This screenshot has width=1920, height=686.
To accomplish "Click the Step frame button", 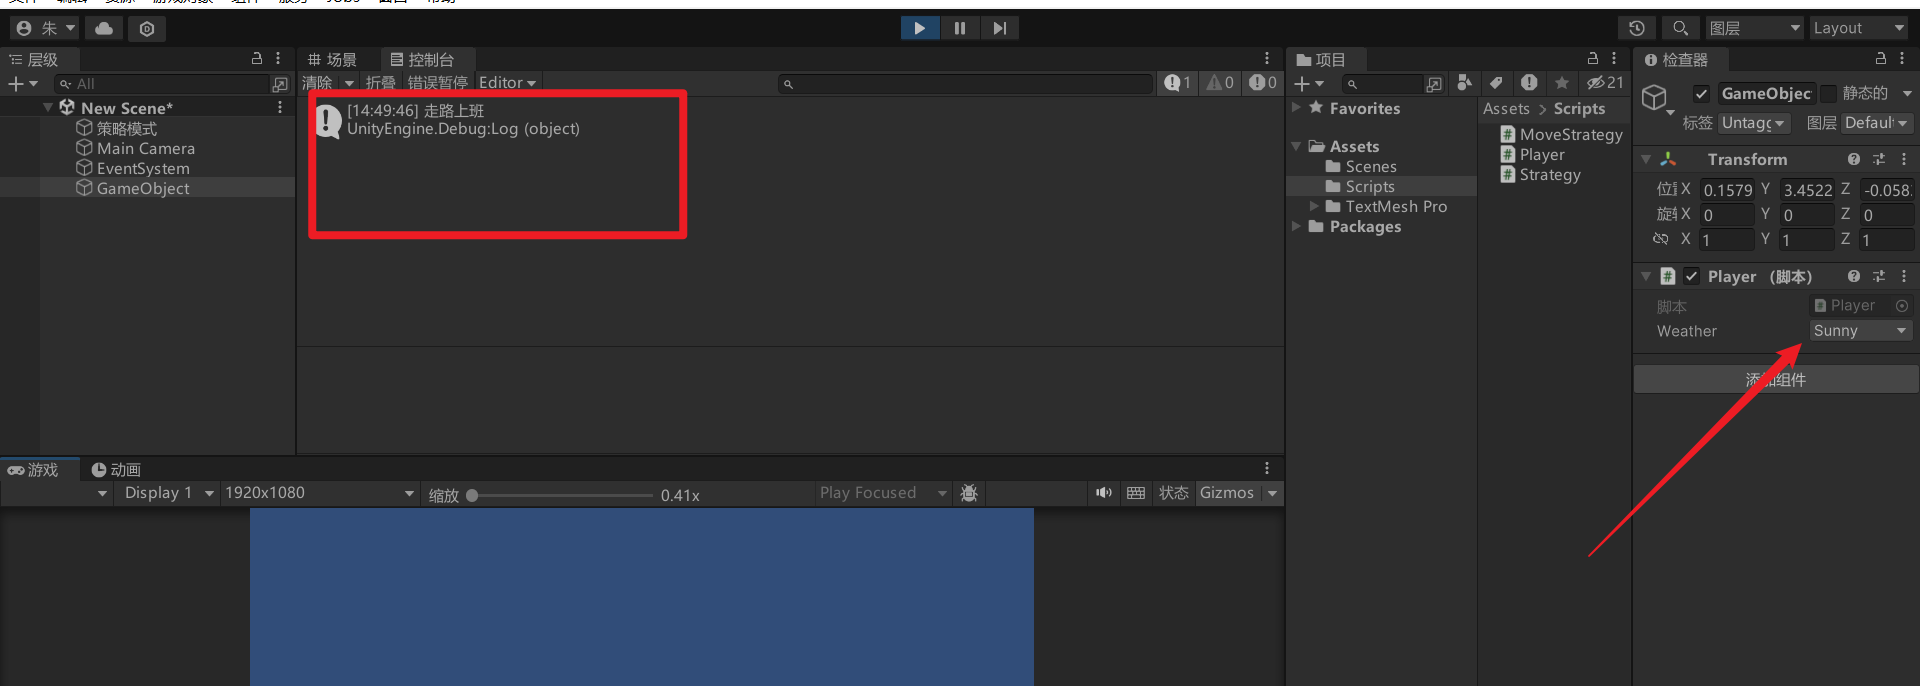I will [x=1000, y=28].
